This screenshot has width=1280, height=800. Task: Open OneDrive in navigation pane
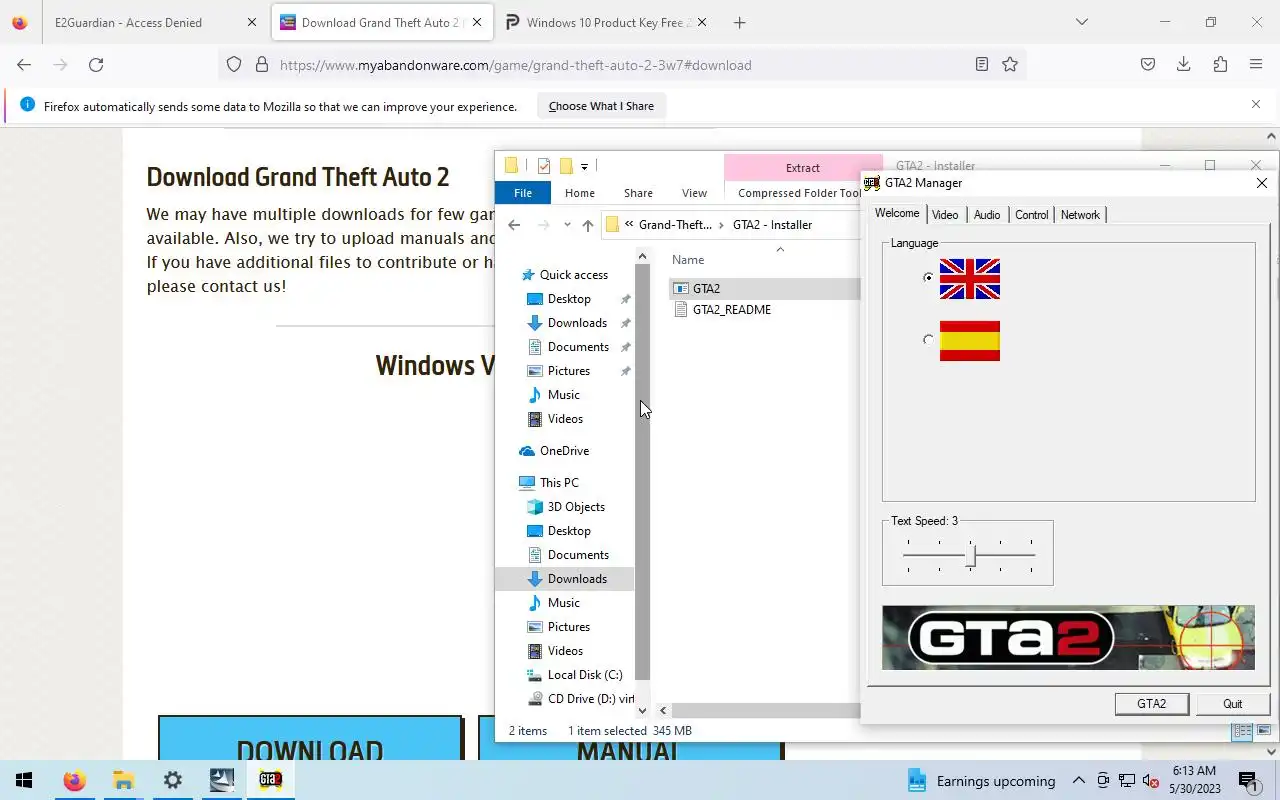point(564,451)
